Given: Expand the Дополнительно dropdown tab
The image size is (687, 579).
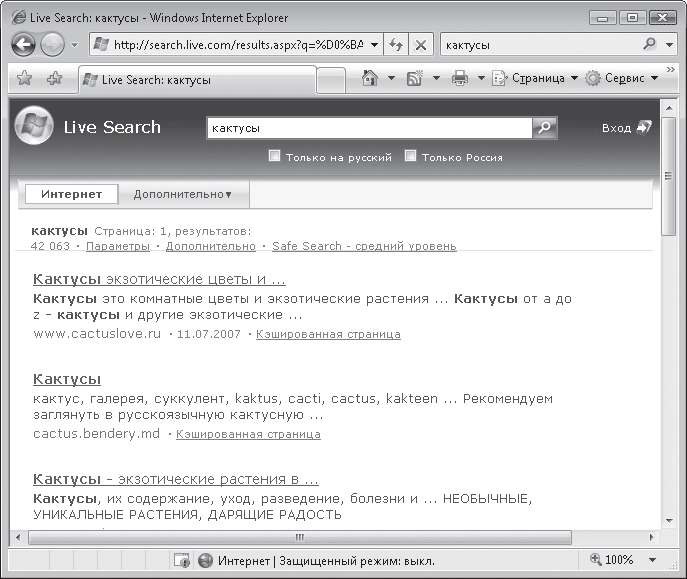Looking at the screenshot, I should tap(182, 195).
